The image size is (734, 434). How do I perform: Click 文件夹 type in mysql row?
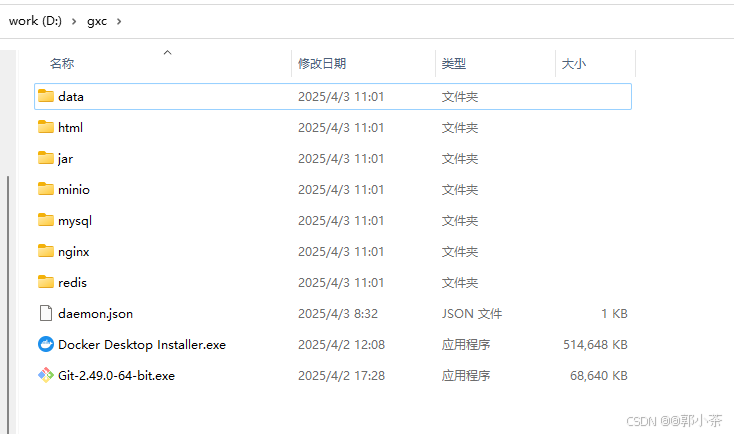pos(460,221)
